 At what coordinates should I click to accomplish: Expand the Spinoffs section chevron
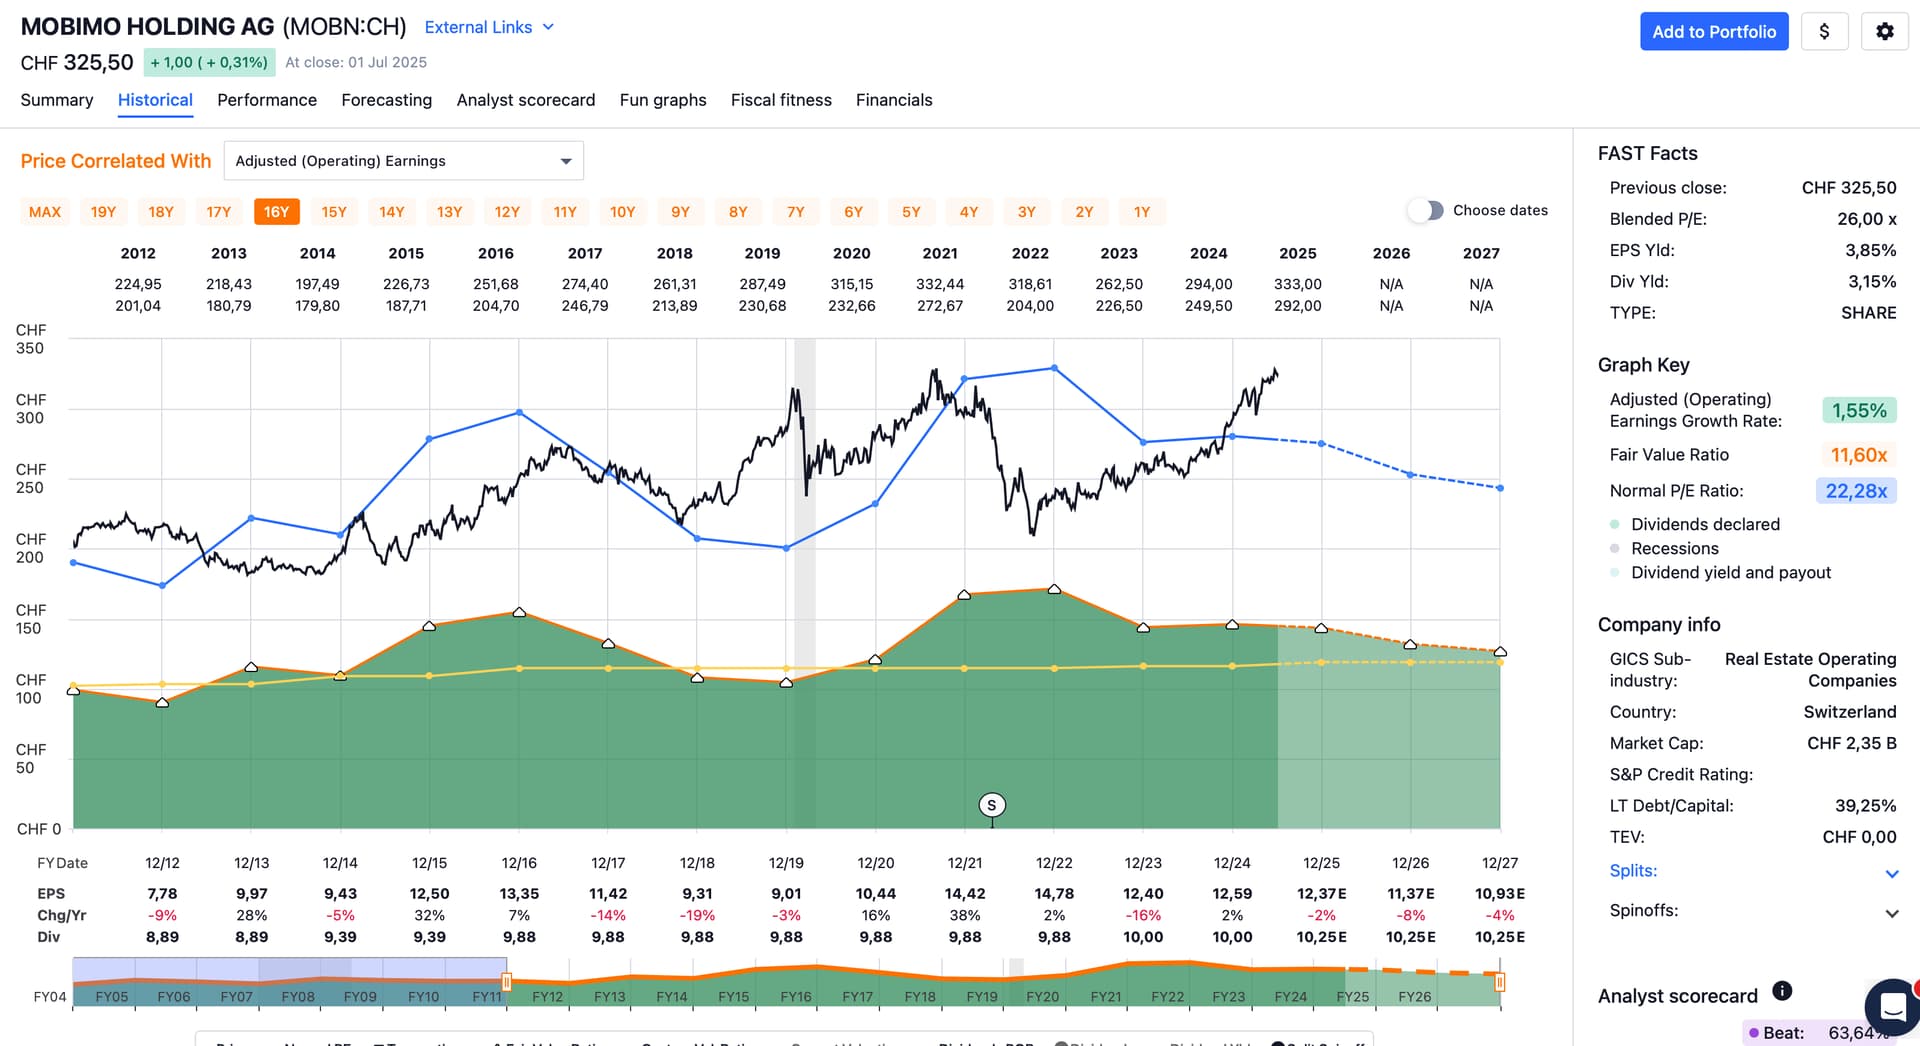pyautogui.click(x=1891, y=913)
